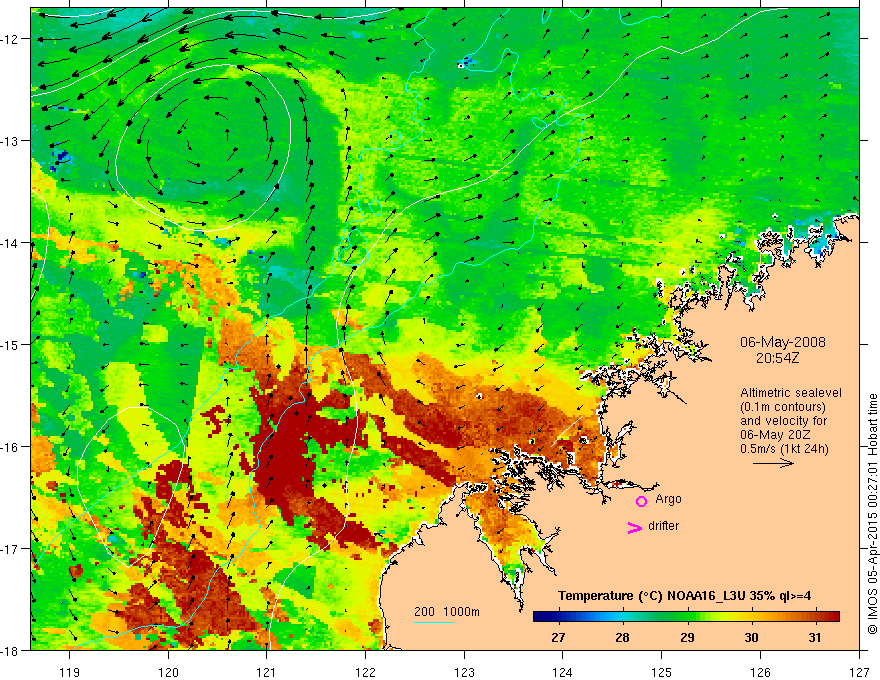Click the '28' color bar tick label
The height and width of the screenshot is (680, 880).
pyautogui.click(x=622, y=637)
